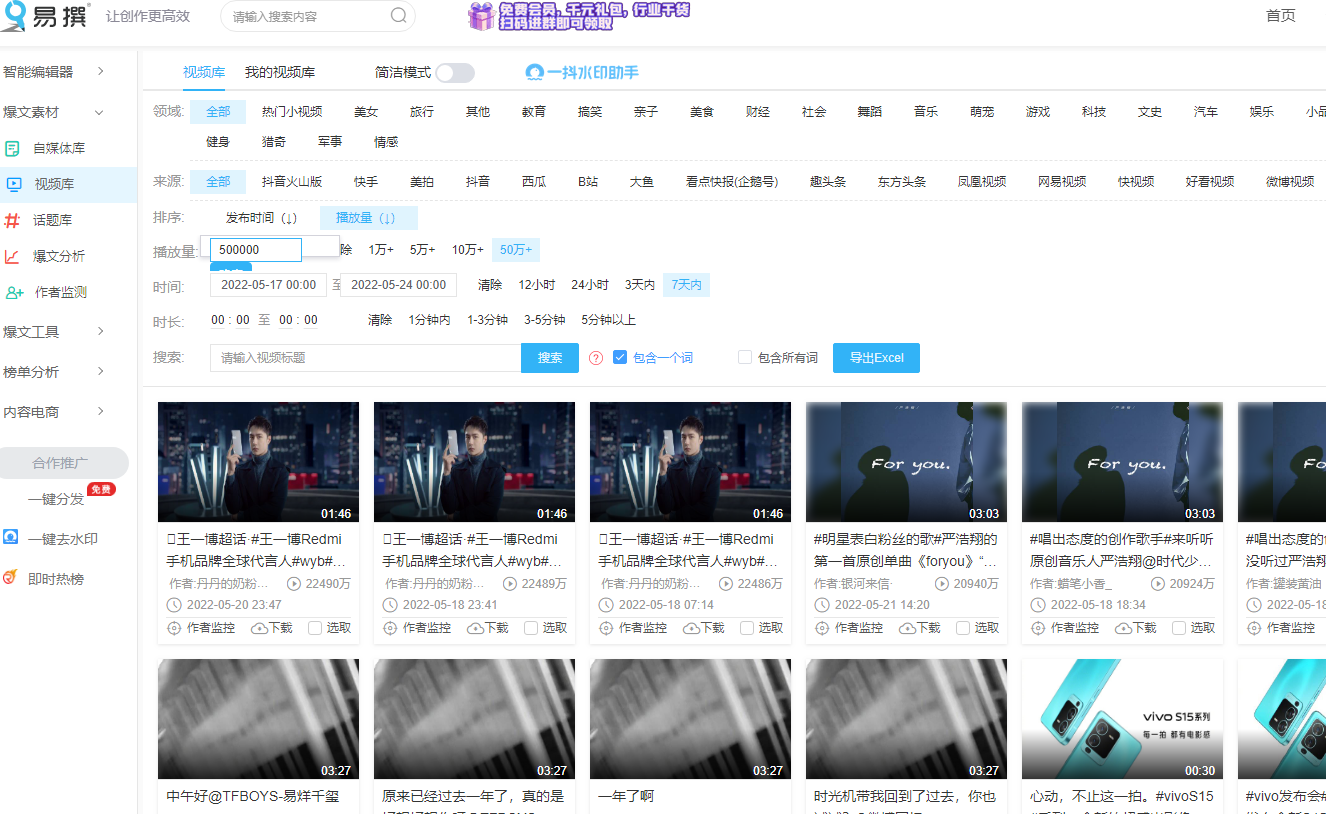Uncheck the 包含一个词 checkbox

pos(620,357)
